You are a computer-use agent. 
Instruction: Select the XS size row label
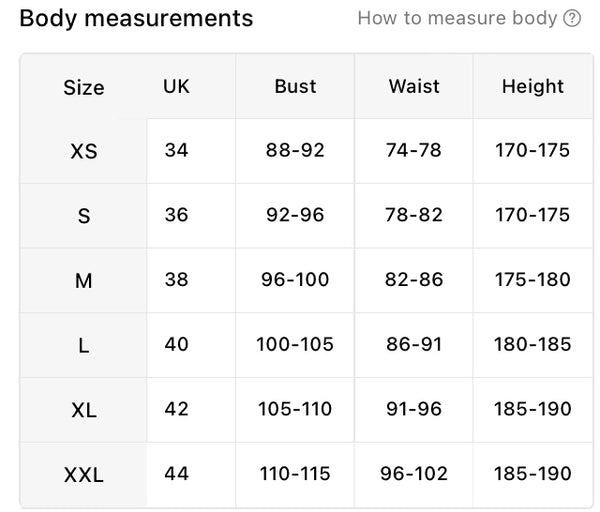point(84,151)
